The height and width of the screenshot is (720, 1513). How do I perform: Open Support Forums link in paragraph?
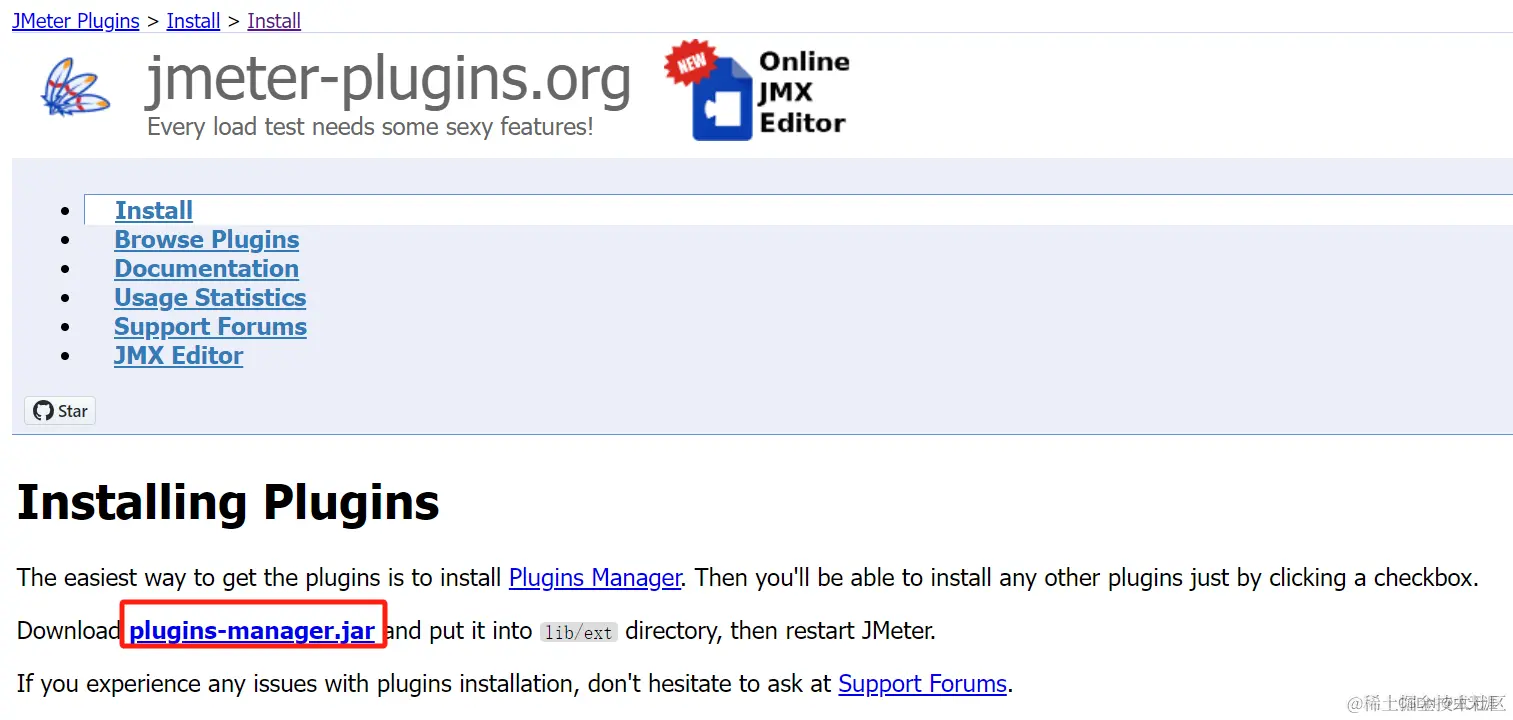922,684
